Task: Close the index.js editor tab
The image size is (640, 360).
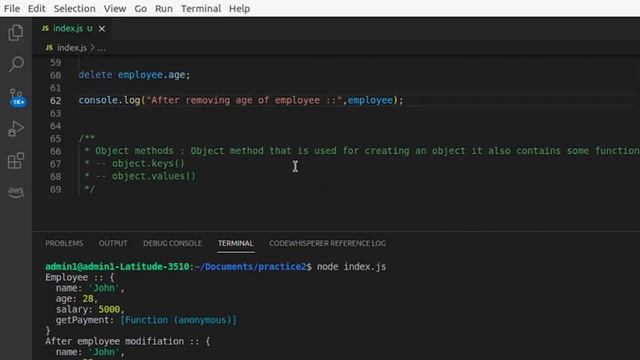Action: (x=102, y=29)
